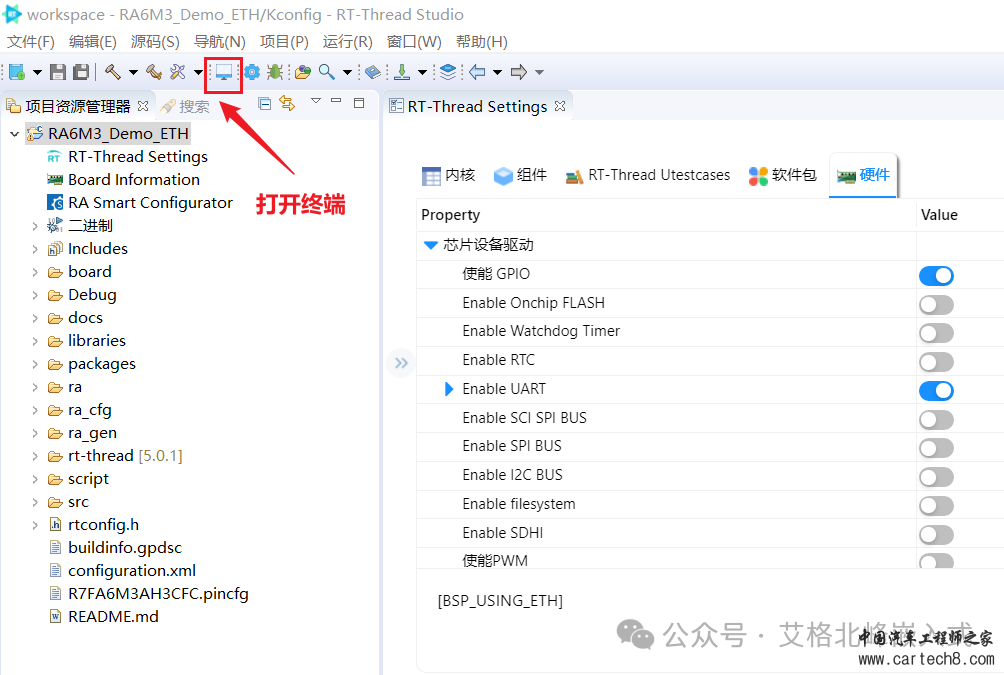Click the blue gear SDK manager icon
This screenshot has width=1004, height=675.
(252, 72)
